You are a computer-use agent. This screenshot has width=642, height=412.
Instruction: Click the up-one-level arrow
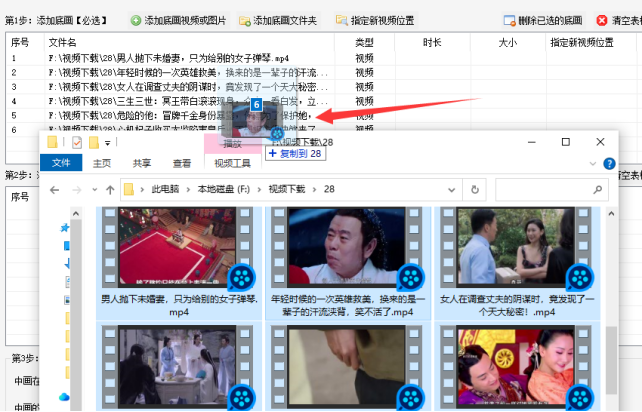click(110, 190)
